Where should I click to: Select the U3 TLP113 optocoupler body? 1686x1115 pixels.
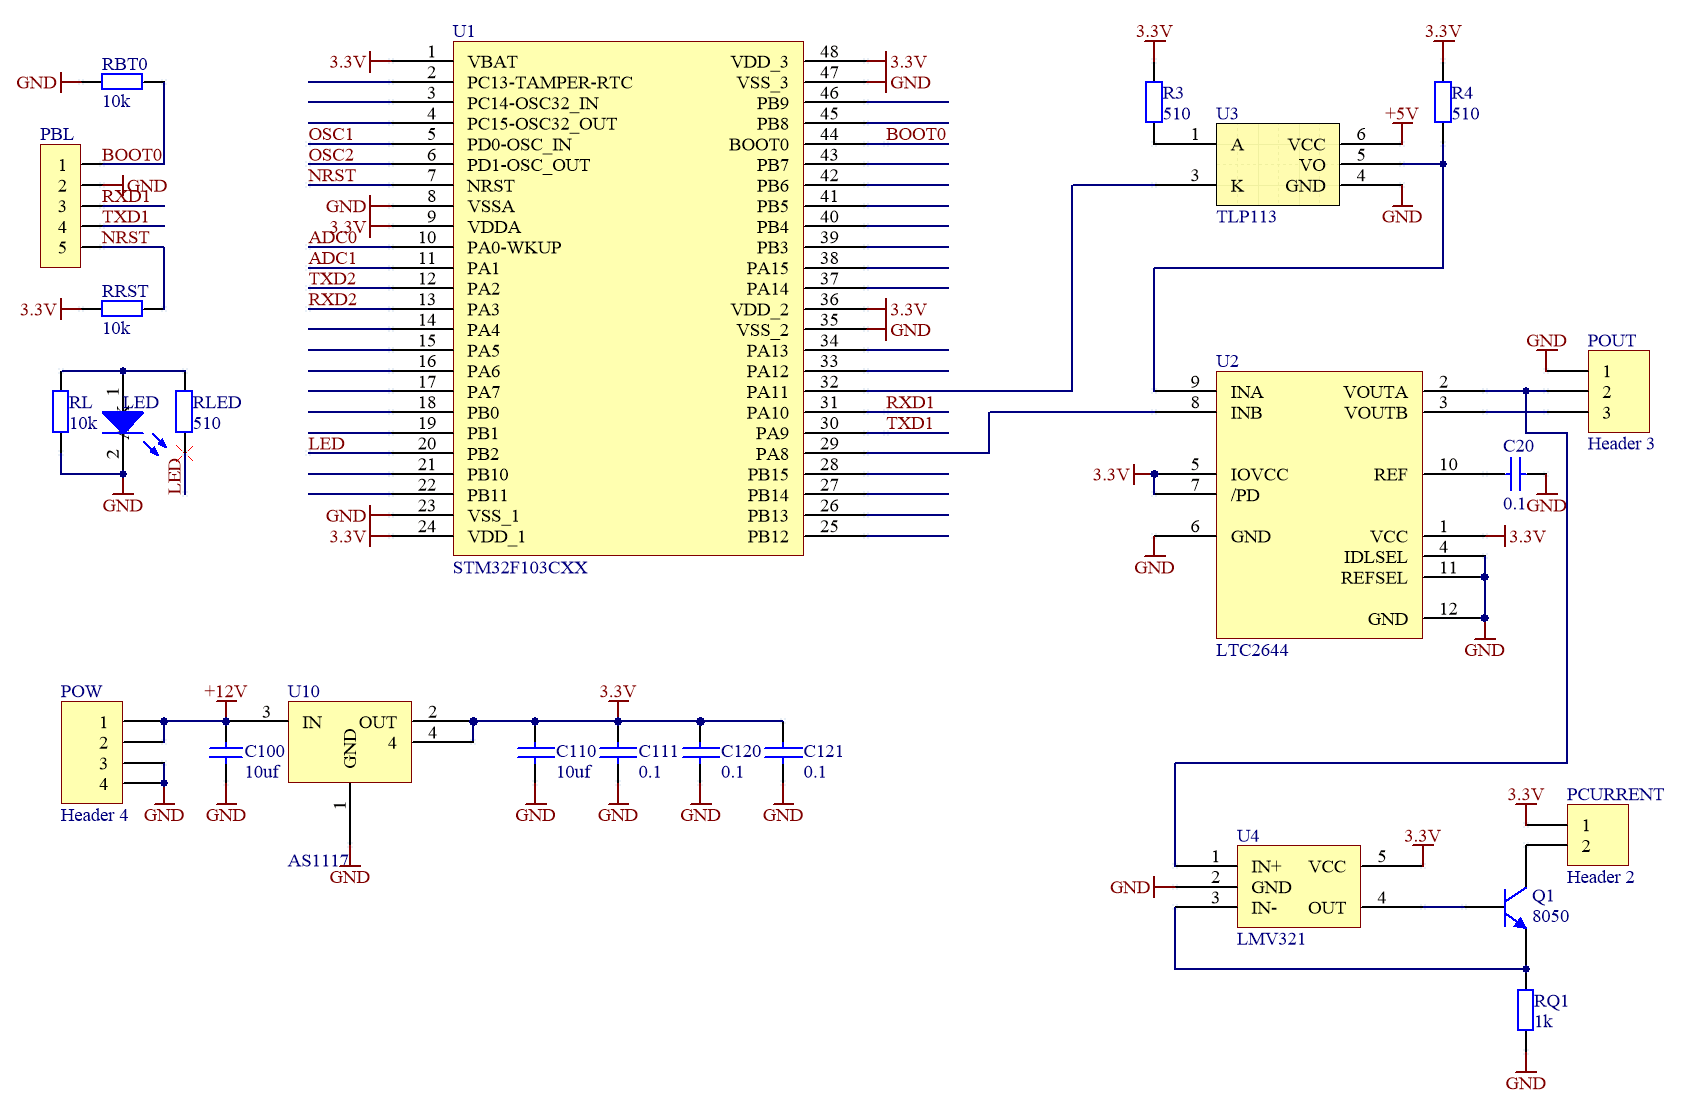coord(1278,165)
